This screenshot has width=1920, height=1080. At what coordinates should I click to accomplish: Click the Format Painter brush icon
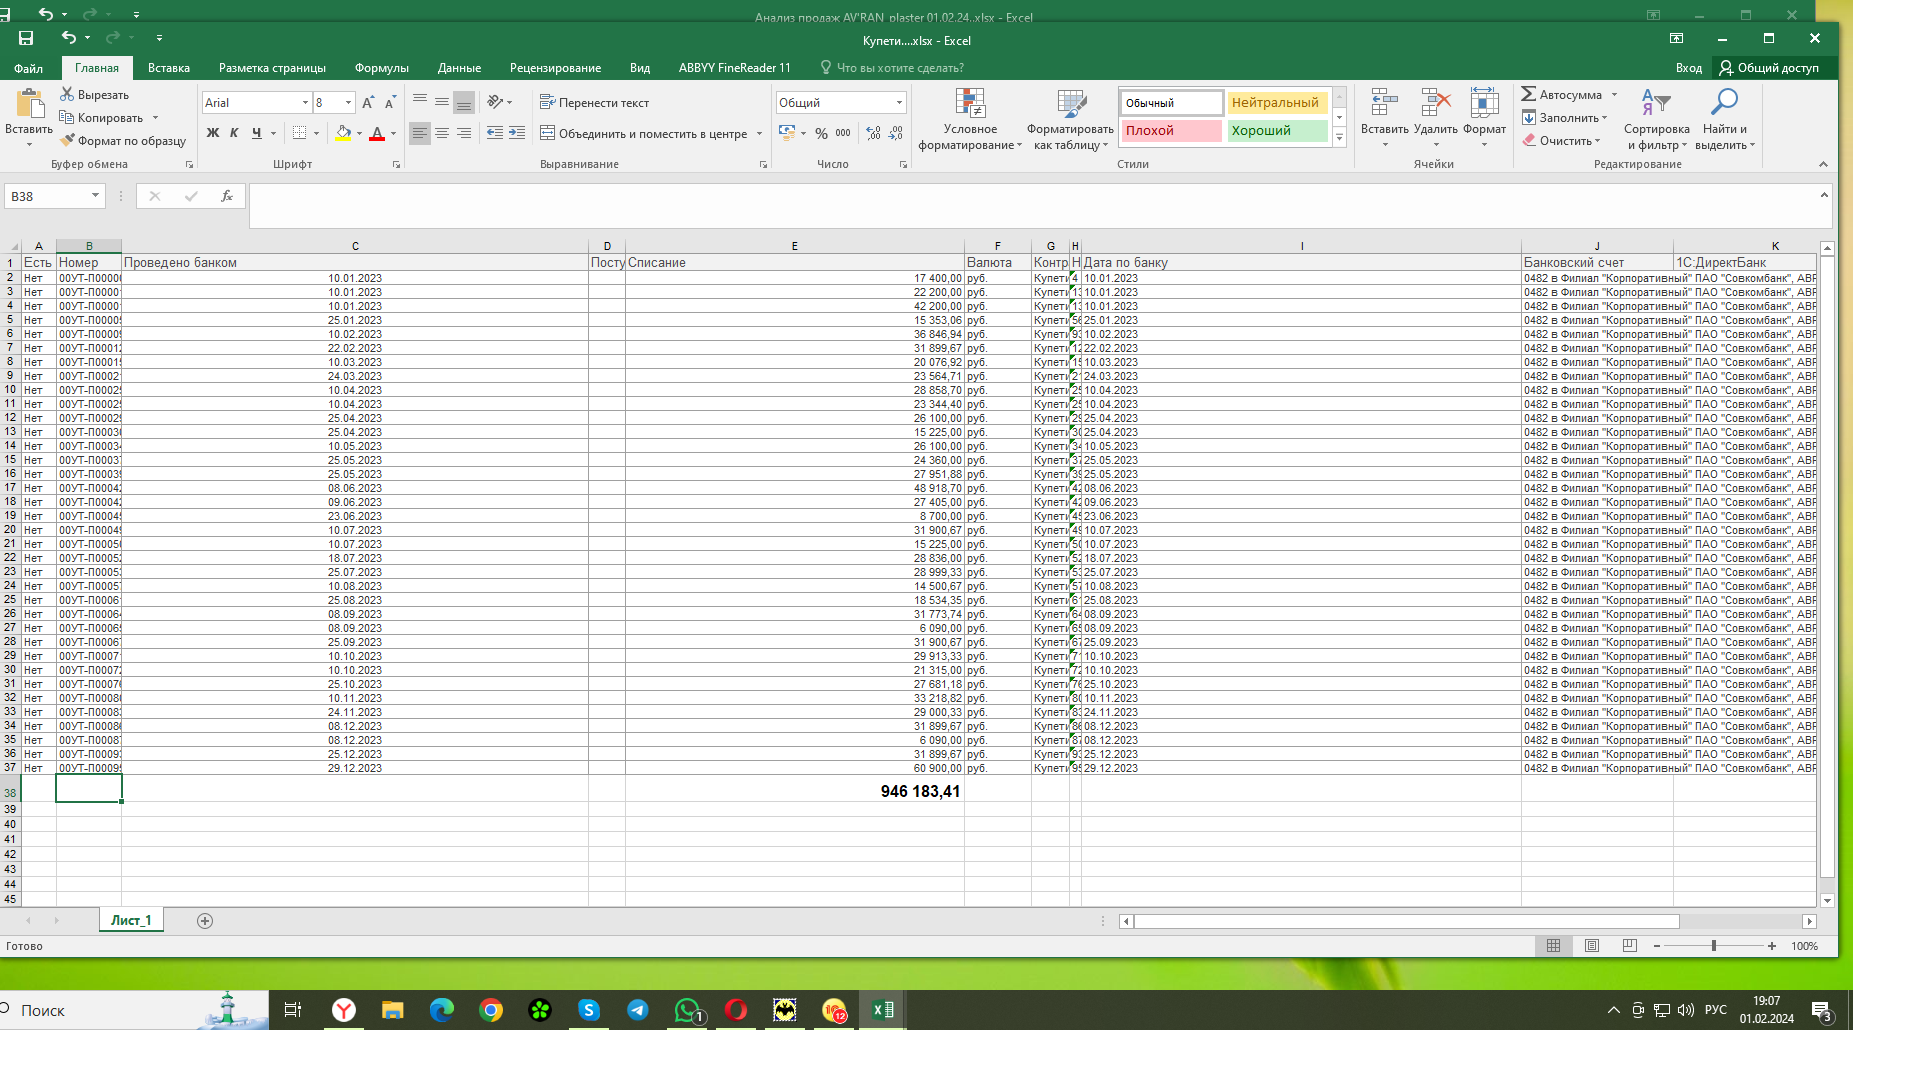[68, 141]
